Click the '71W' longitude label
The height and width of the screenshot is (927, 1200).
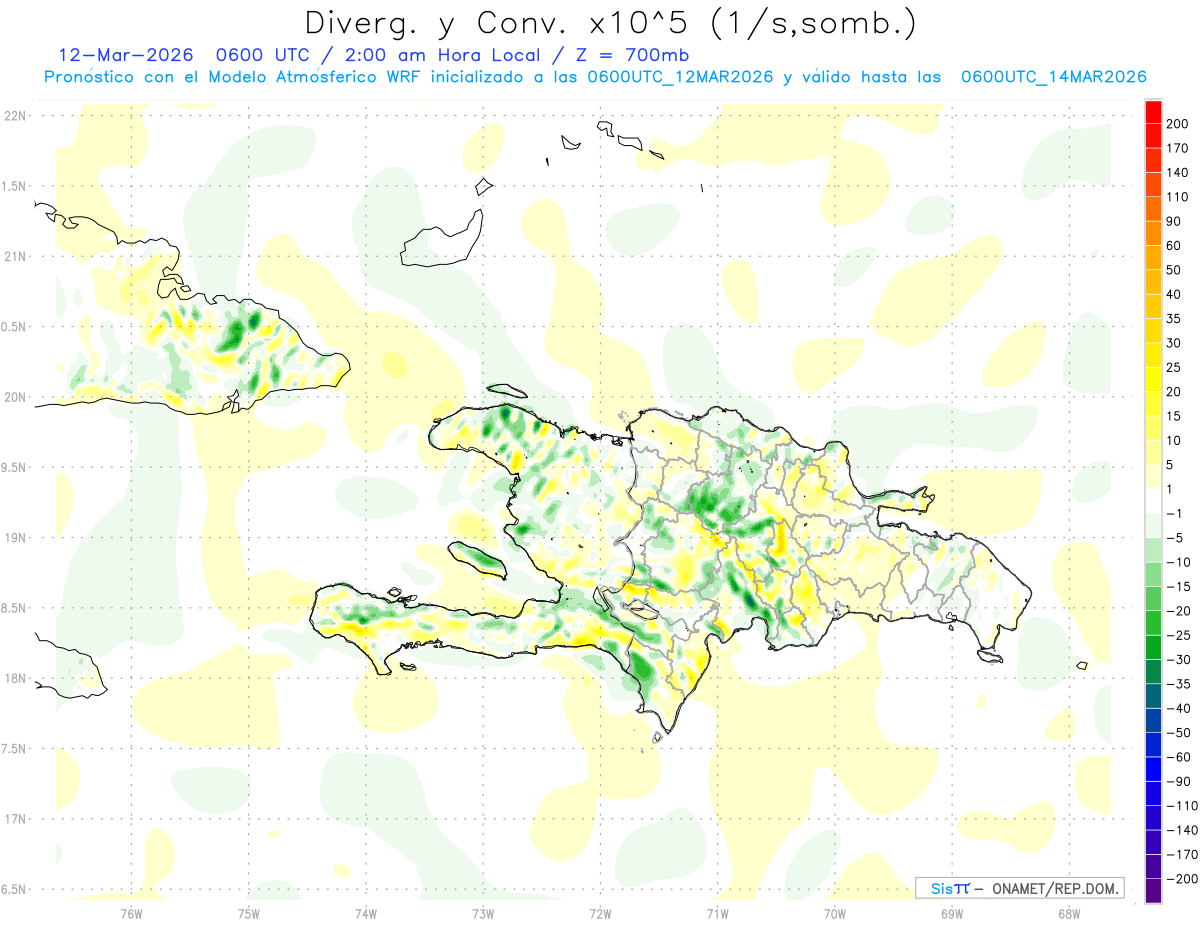pos(717,913)
